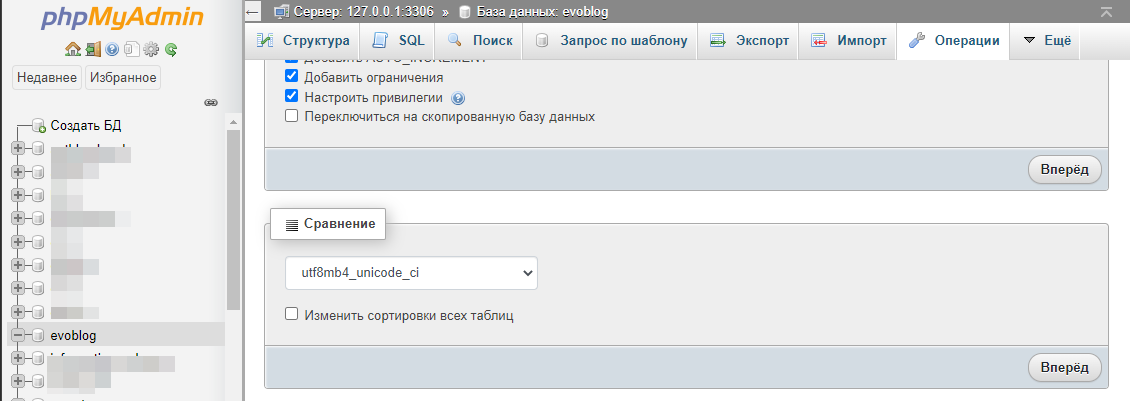Open the Ещё dropdown menu
Screen dimensions: 1130x401
(x=1047, y=40)
